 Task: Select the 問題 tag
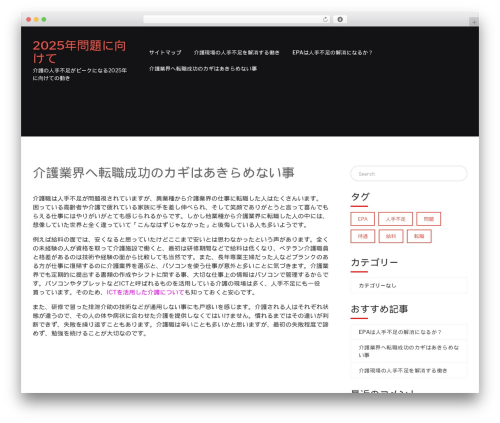[x=429, y=219]
